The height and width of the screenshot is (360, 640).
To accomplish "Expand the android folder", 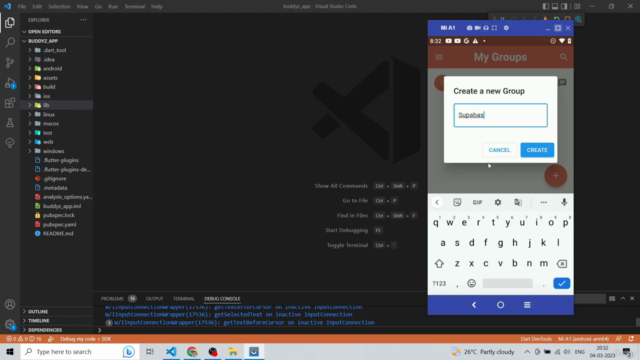I will 57,69.
